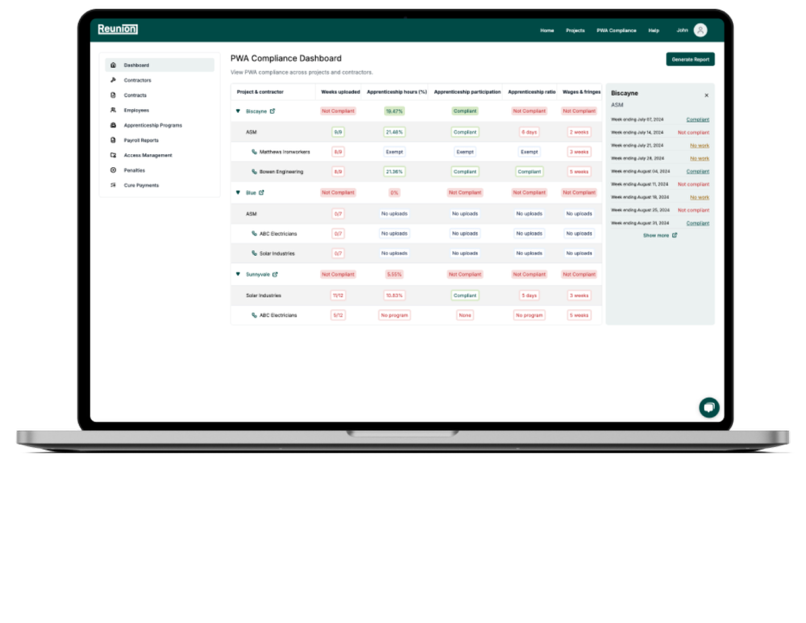Click the Payroll Reports icon
The image size is (806, 623).
pyautogui.click(x=113, y=140)
